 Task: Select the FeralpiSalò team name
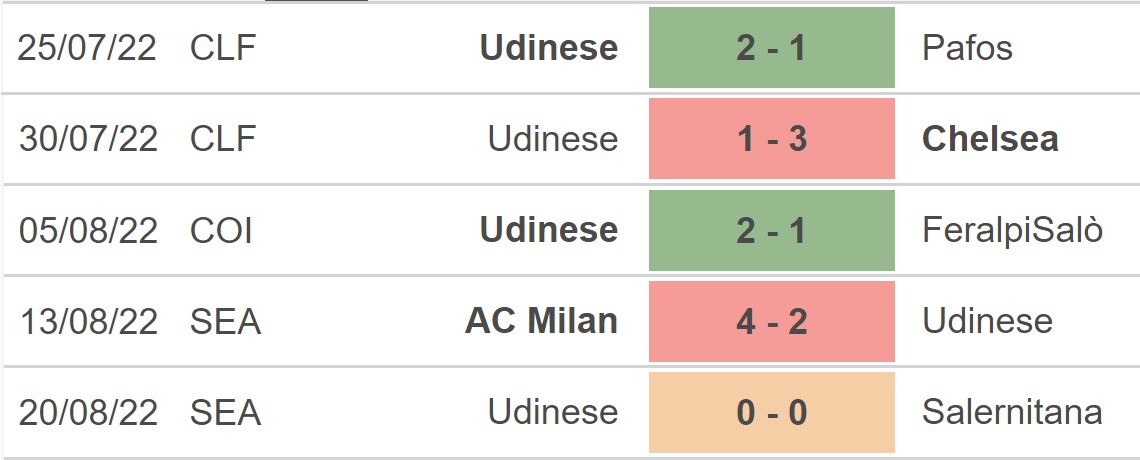tap(1012, 230)
